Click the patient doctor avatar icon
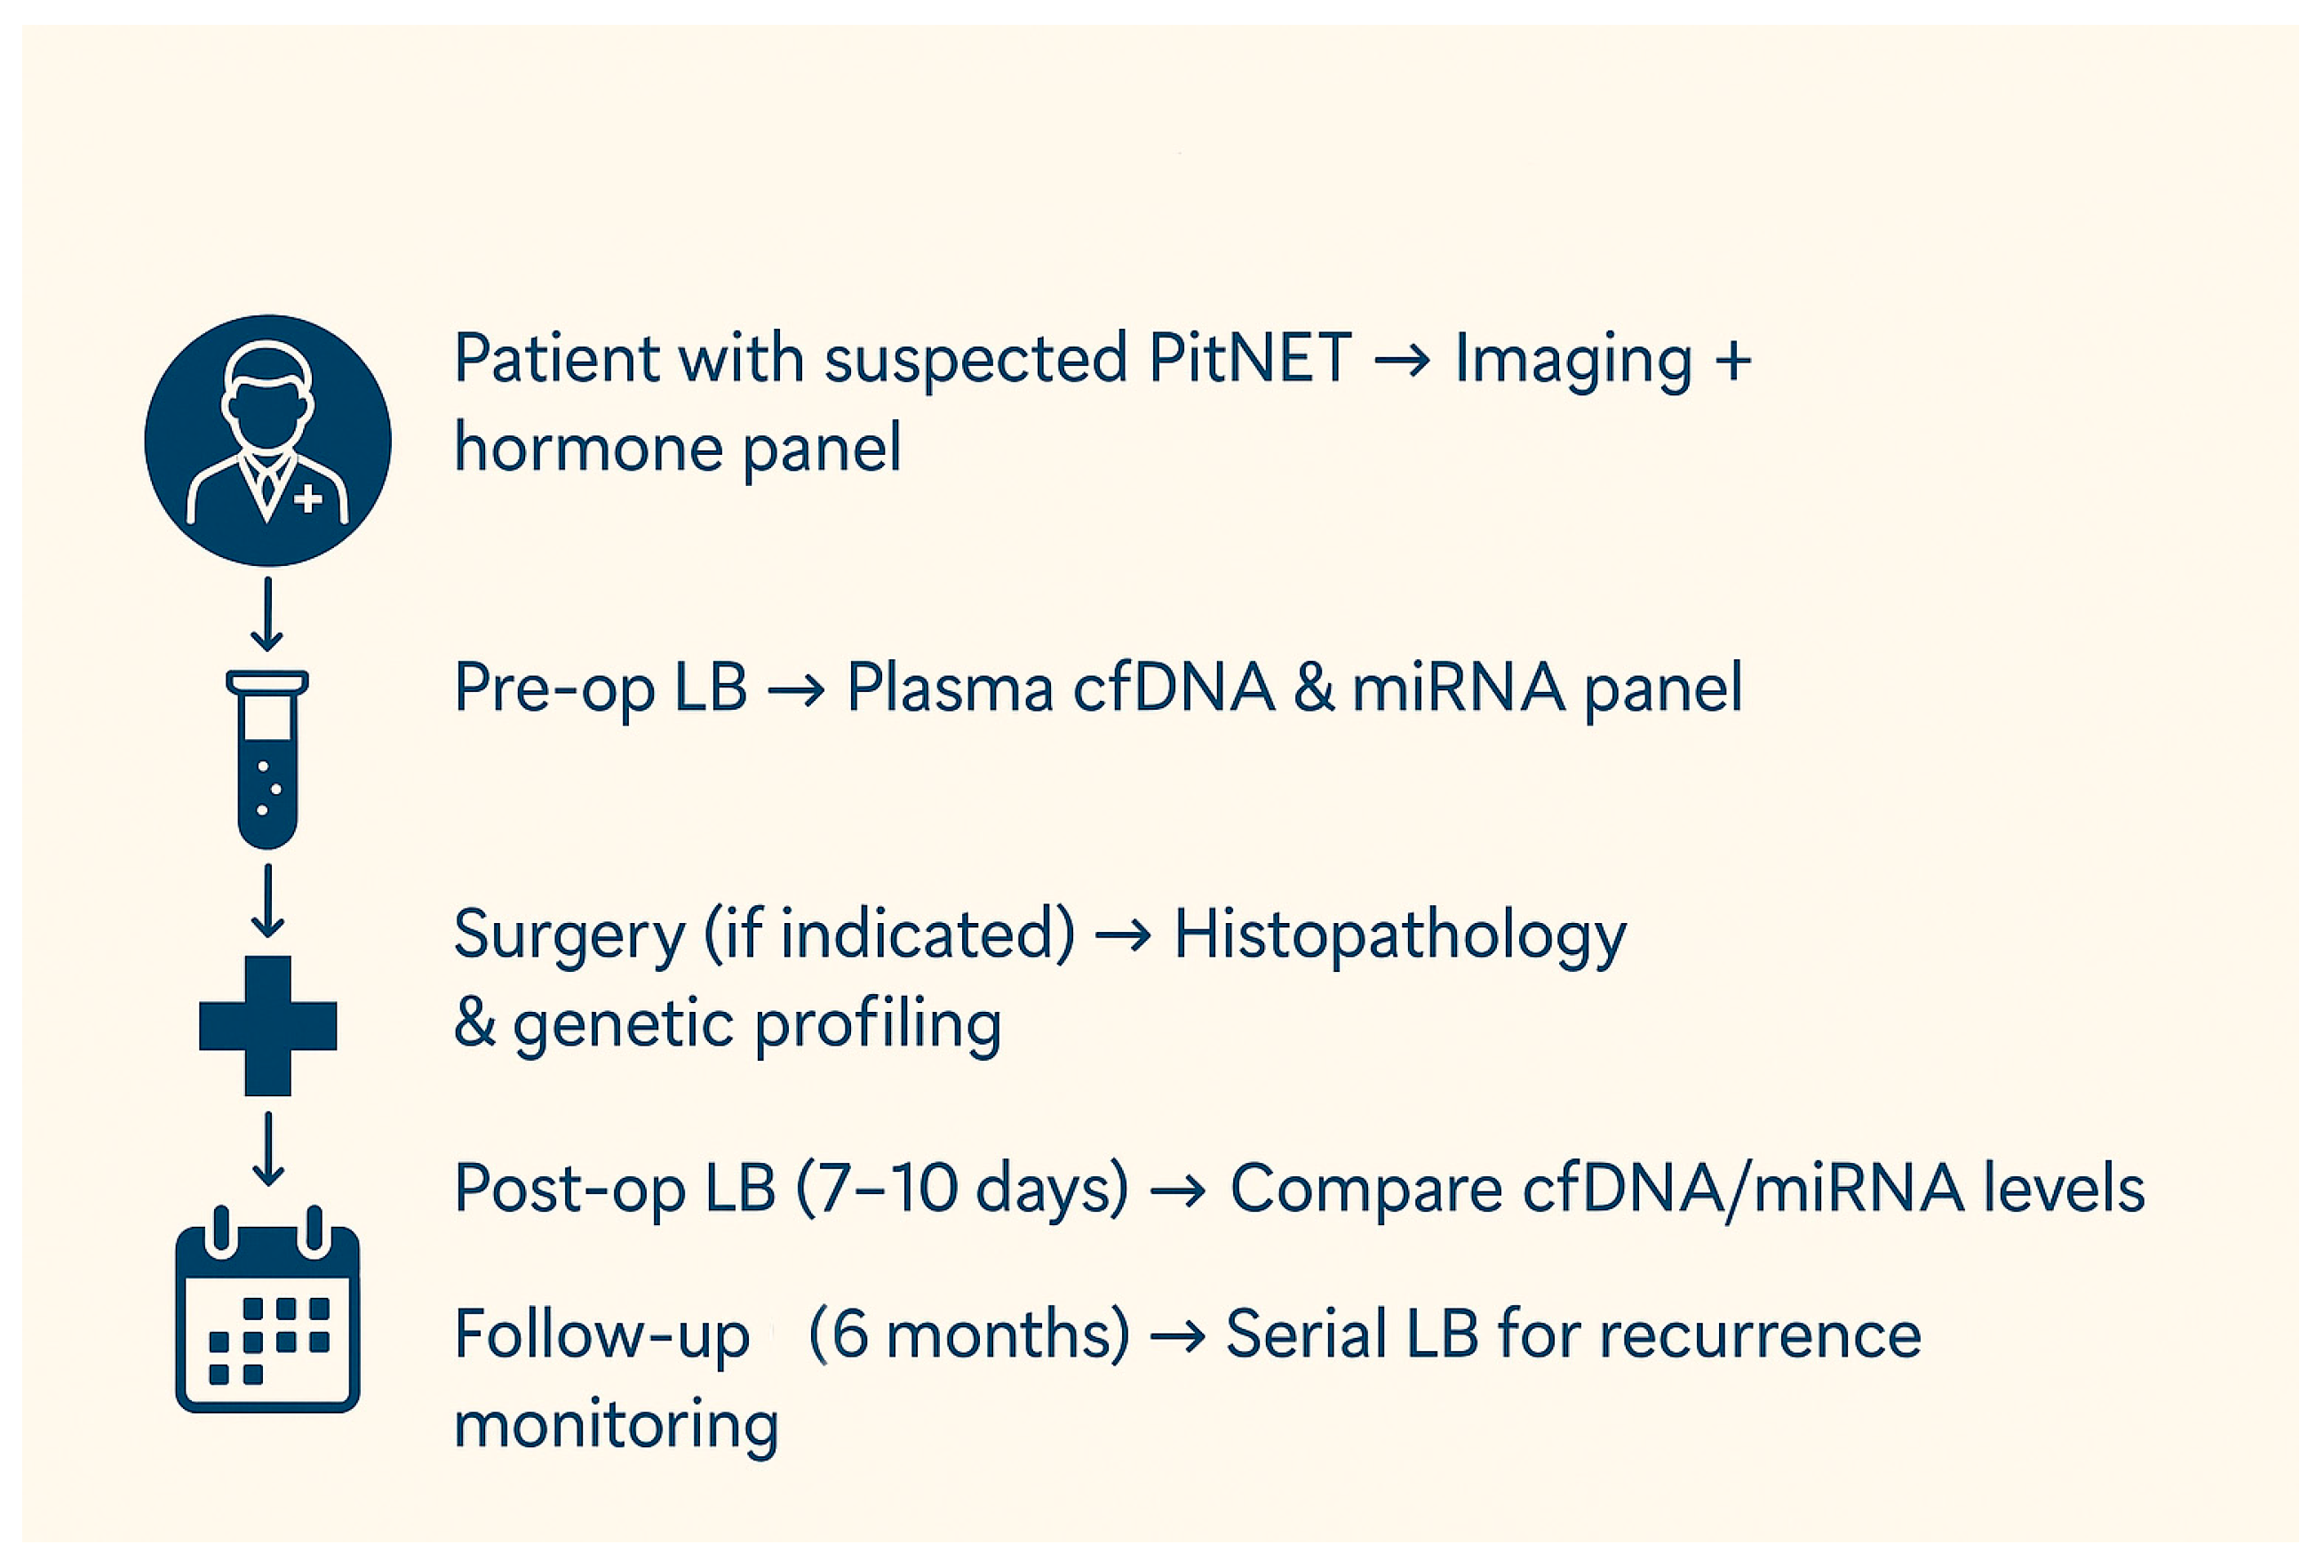This screenshot has width=2324, height=1568. point(267,440)
